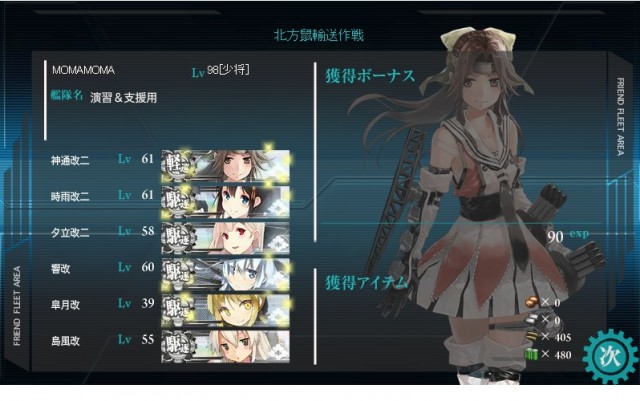Click the 90 exp reward value
Screen dimensions: 640x401
pyautogui.click(x=568, y=236)
